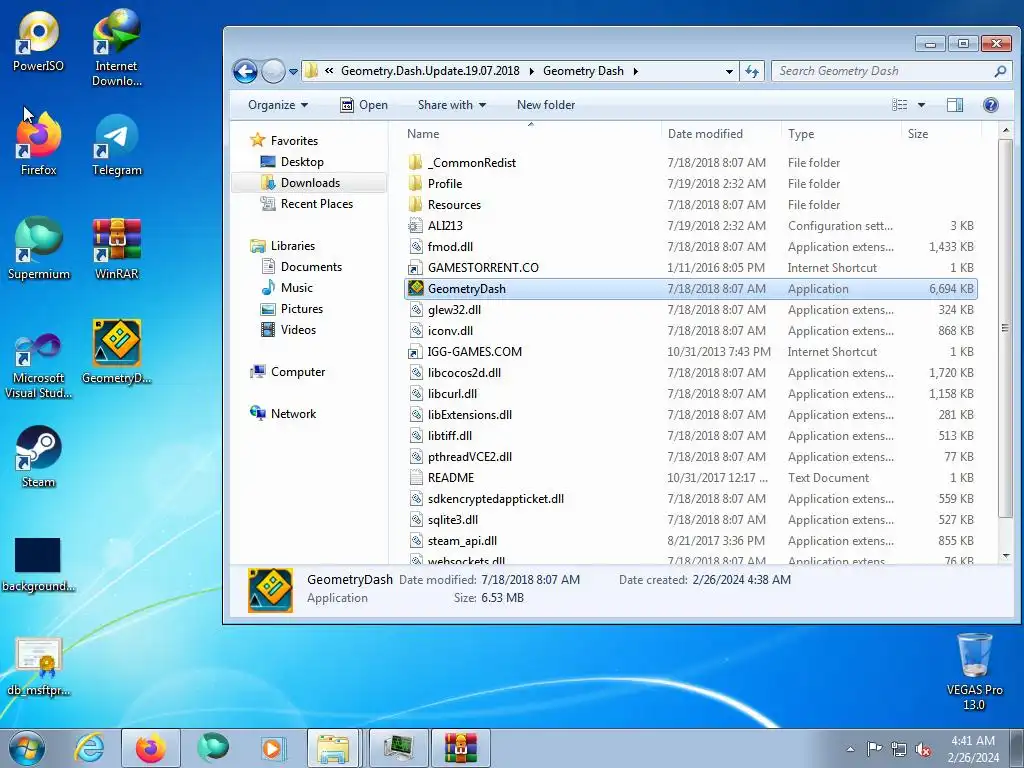Click the New folder button

(546, 104)
